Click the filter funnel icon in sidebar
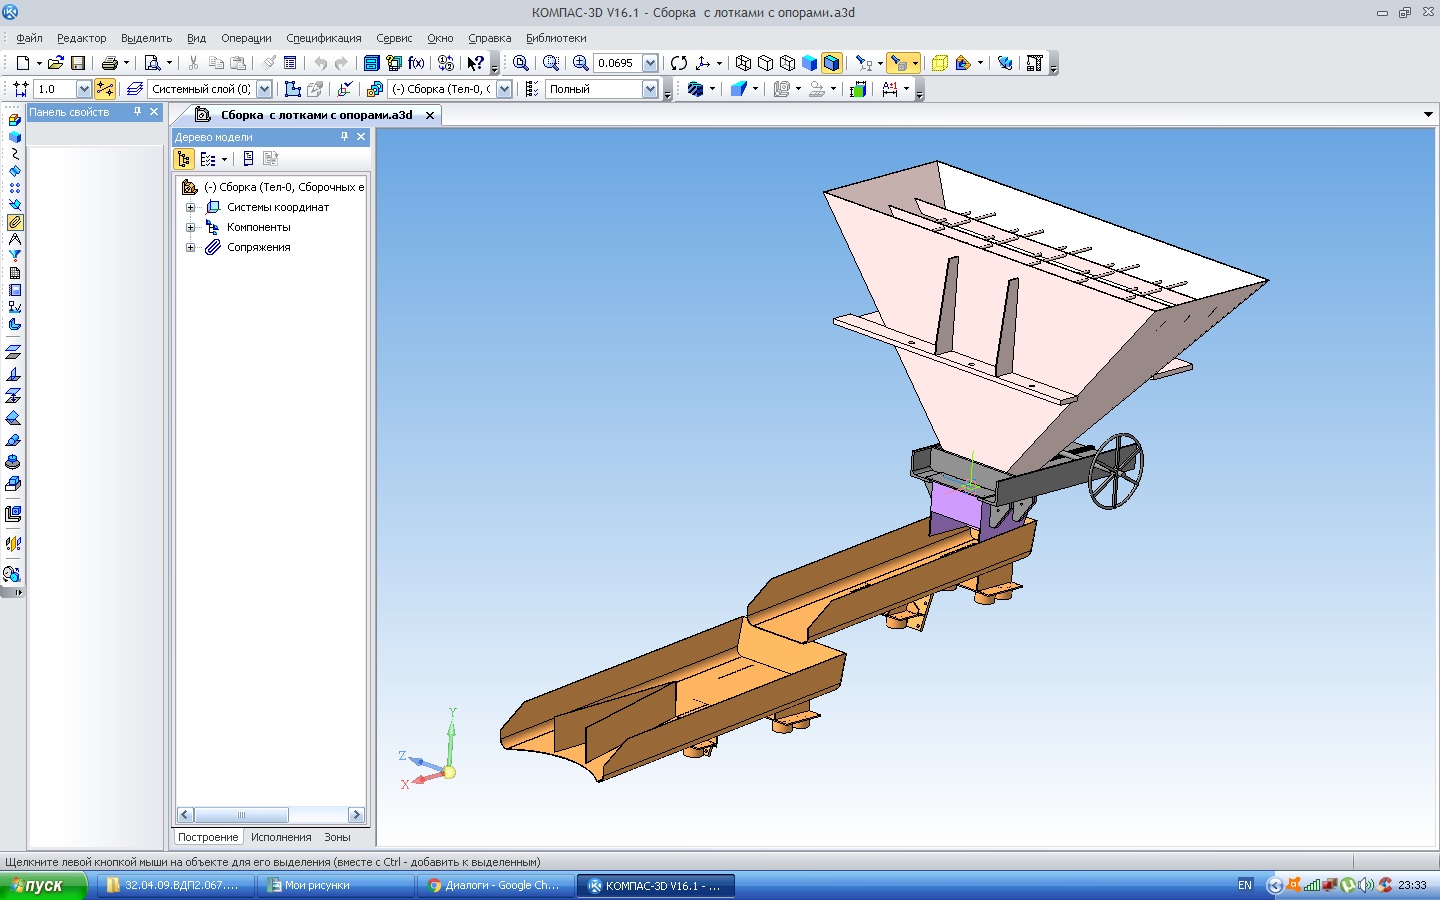The width and height of the screenshot is (1440, 900). coord(14,256)
